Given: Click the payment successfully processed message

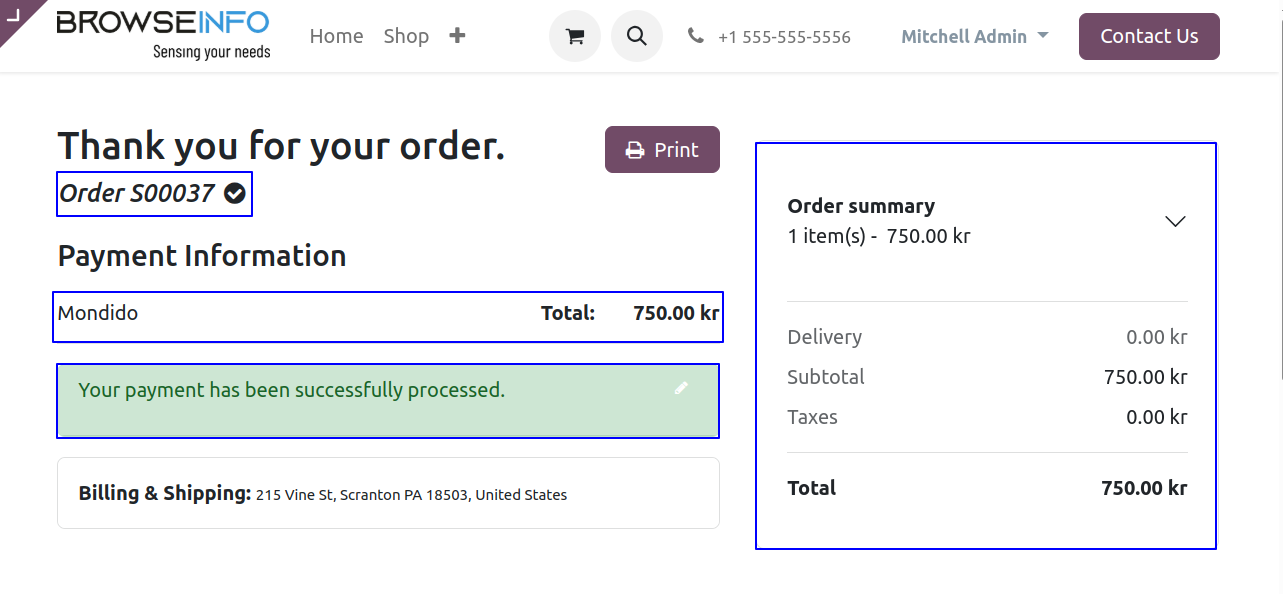Looking at the screenshot, I should pos(292,391).
